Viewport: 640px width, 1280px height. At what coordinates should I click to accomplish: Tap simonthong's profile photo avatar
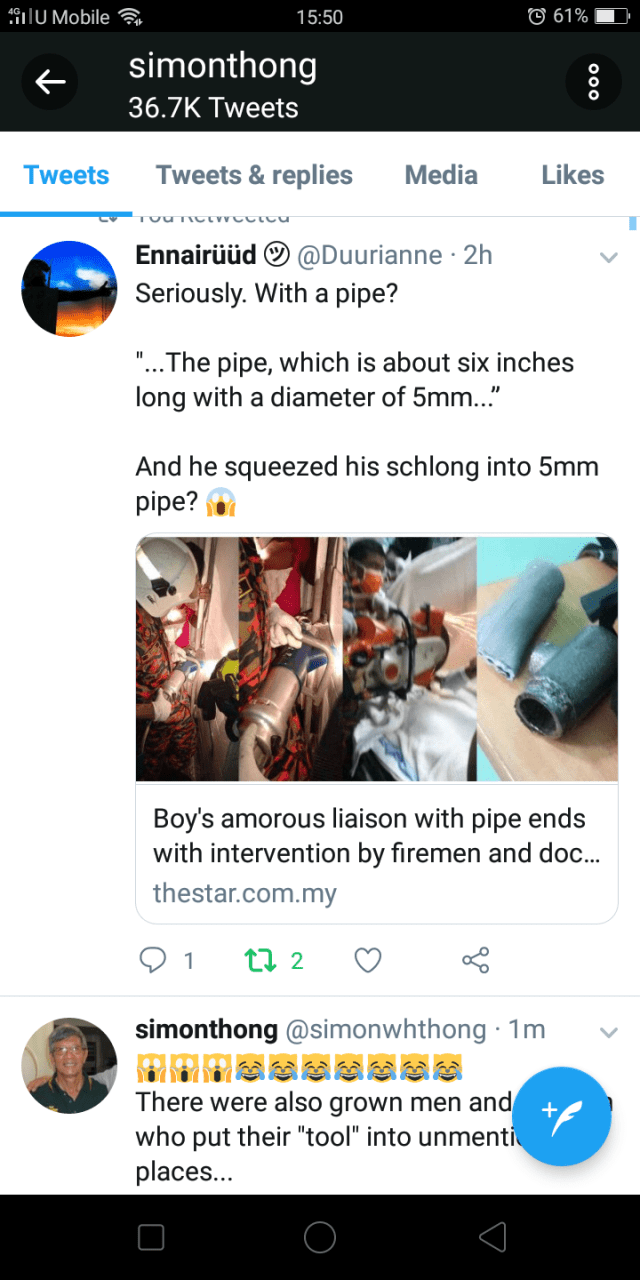(x=69, y=1065)
